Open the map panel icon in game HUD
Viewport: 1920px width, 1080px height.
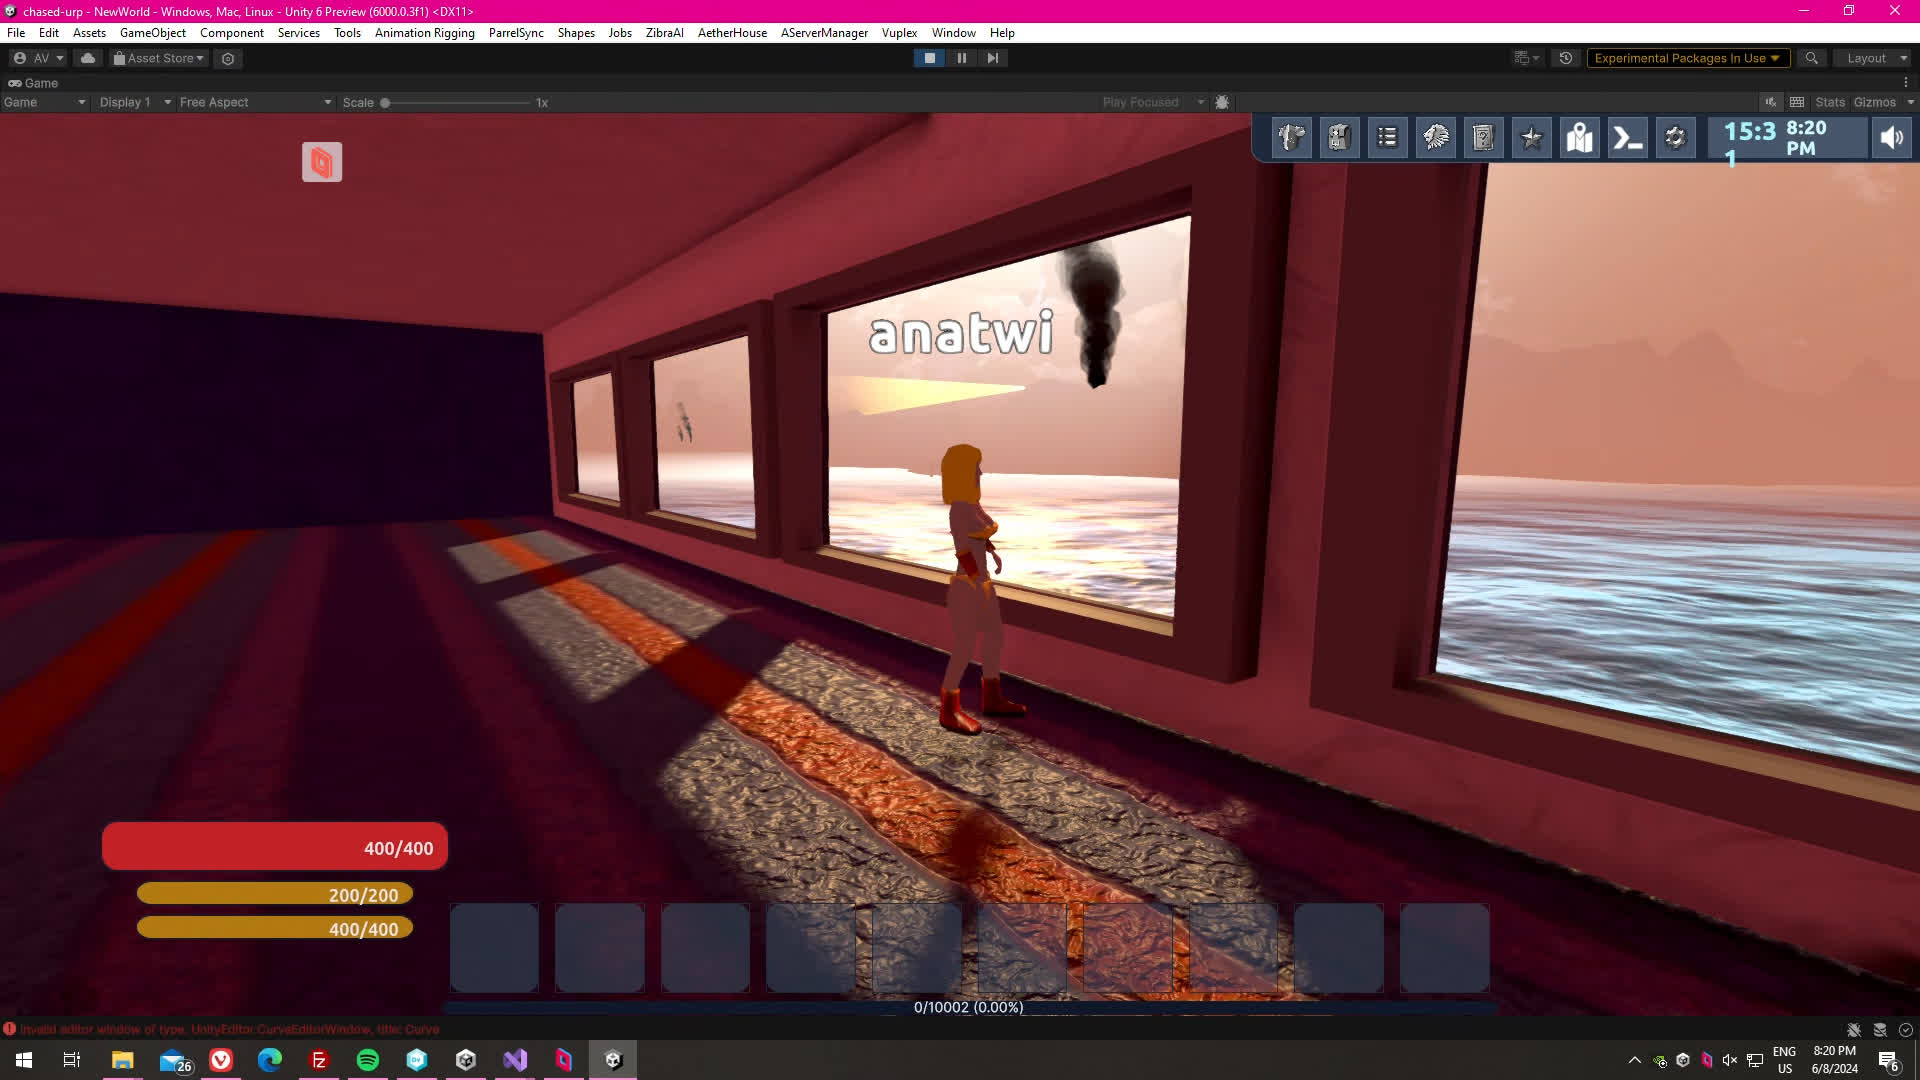coord(1579,138)
